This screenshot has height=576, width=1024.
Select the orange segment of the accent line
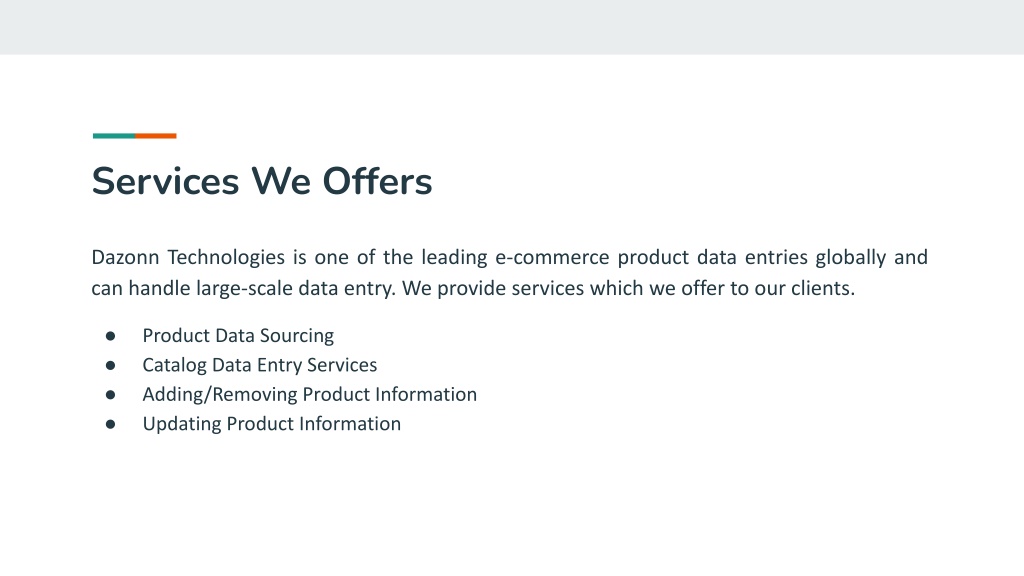(x=156, y=136)
